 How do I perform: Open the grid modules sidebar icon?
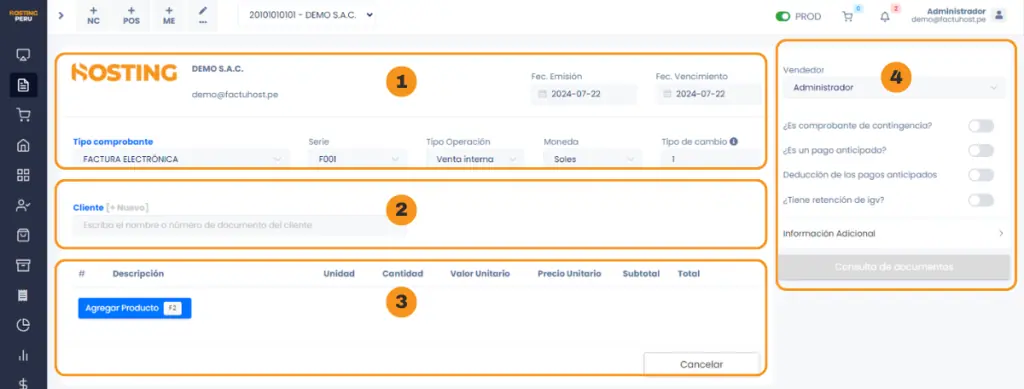(24, 175)
